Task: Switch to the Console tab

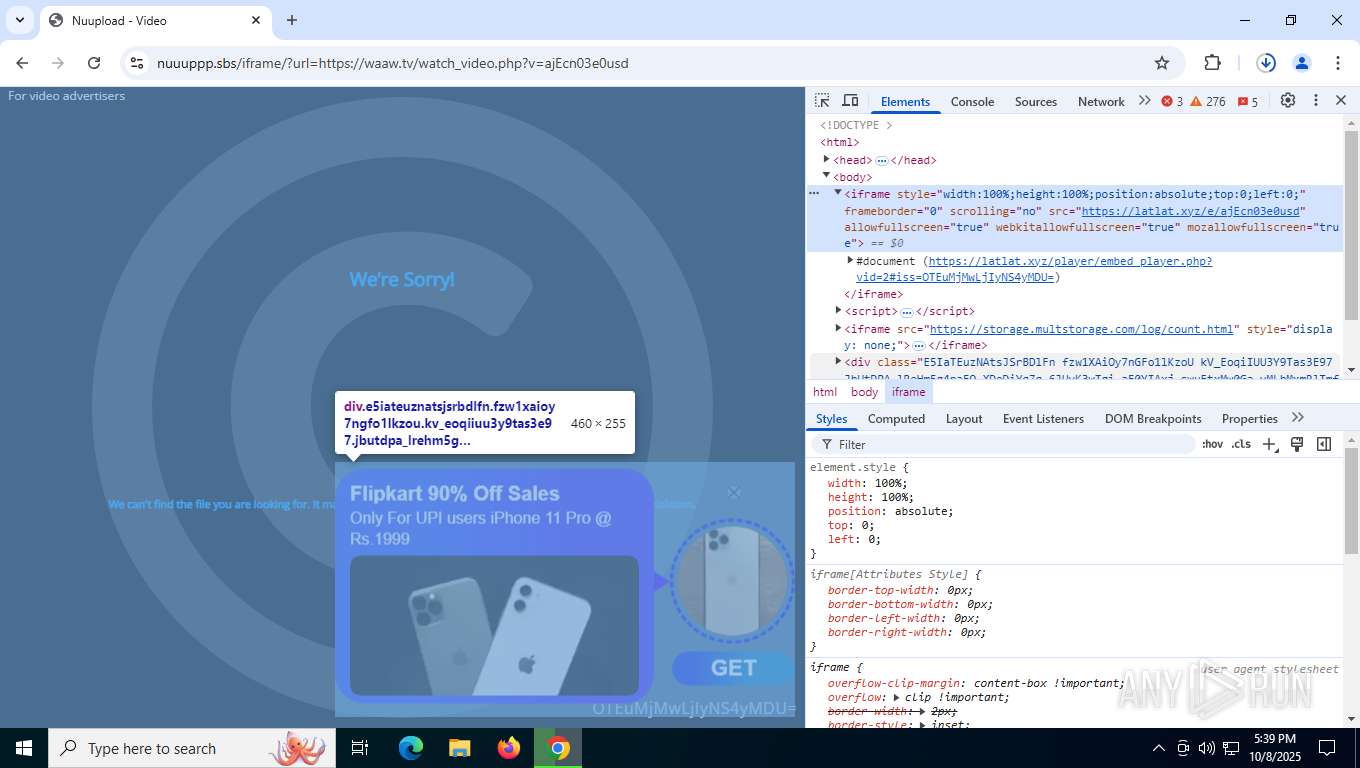Action: [972, 101]
